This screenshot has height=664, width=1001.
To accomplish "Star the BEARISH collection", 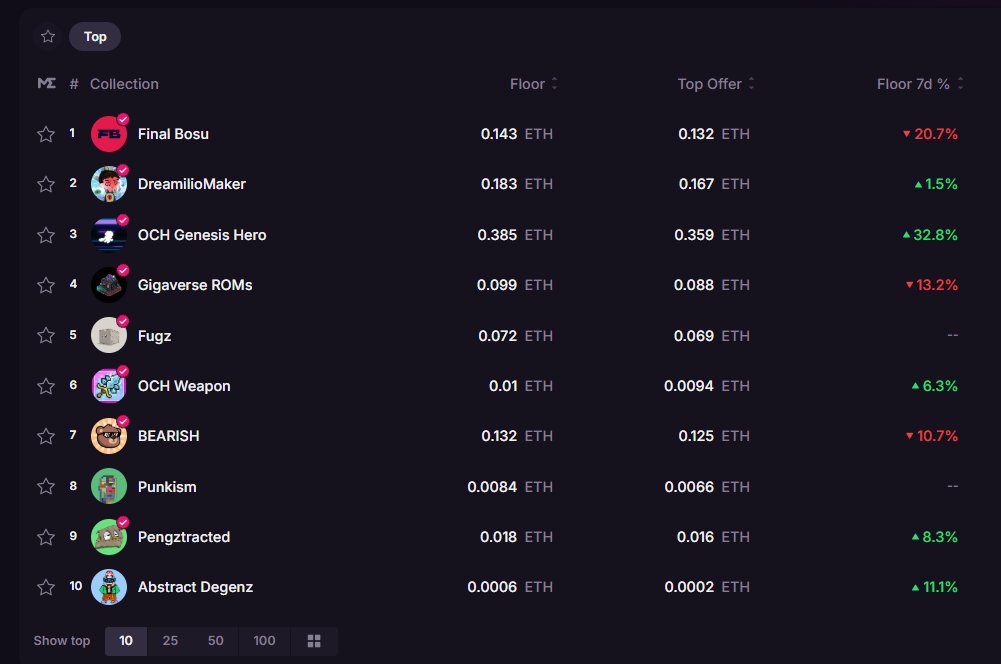I will (46, 436).
